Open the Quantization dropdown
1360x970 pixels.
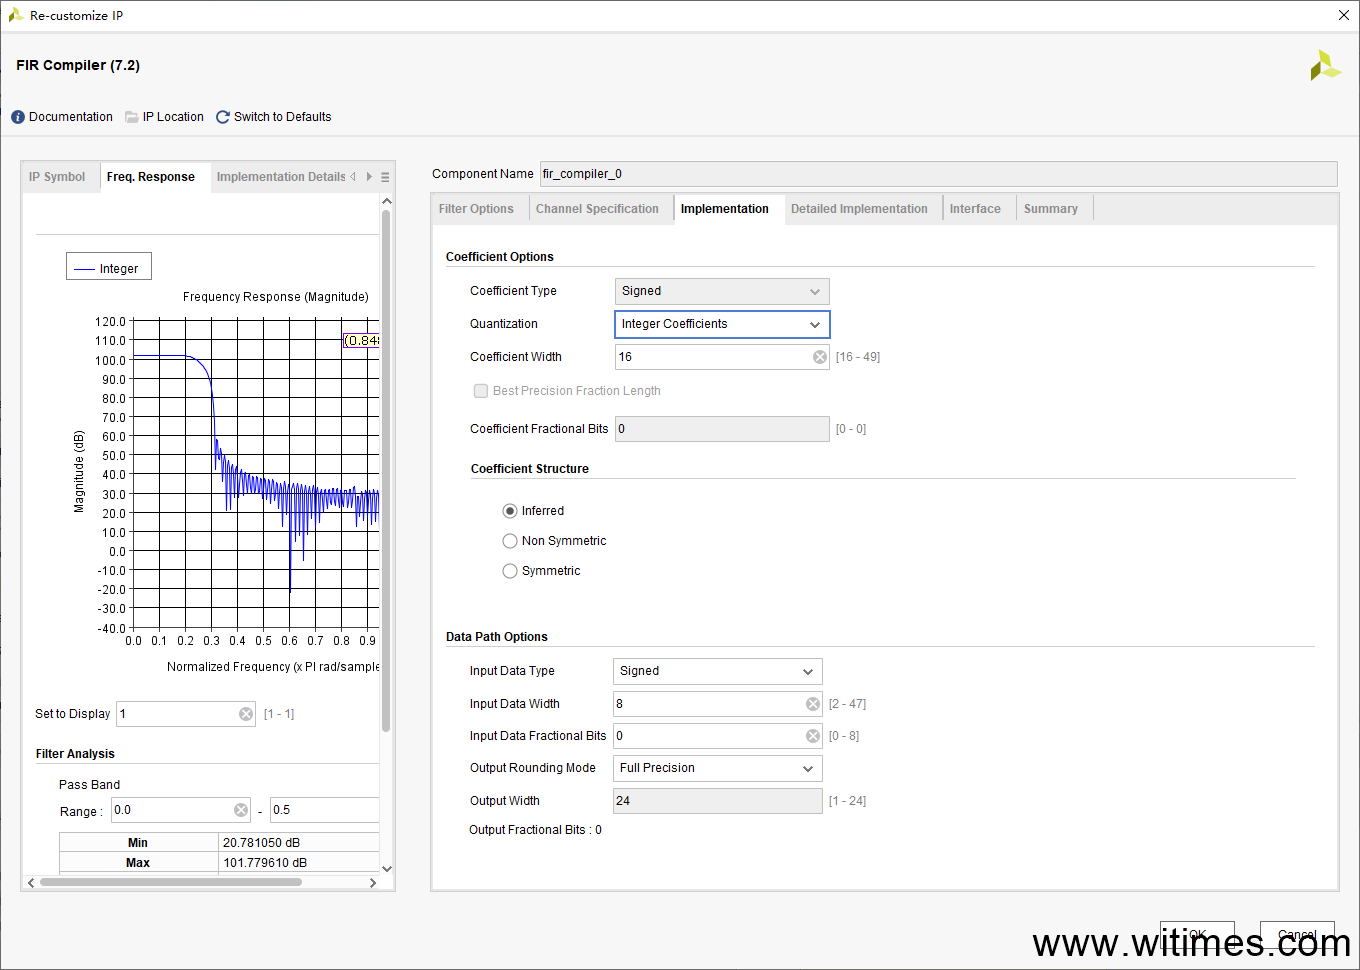coord(722,324)
